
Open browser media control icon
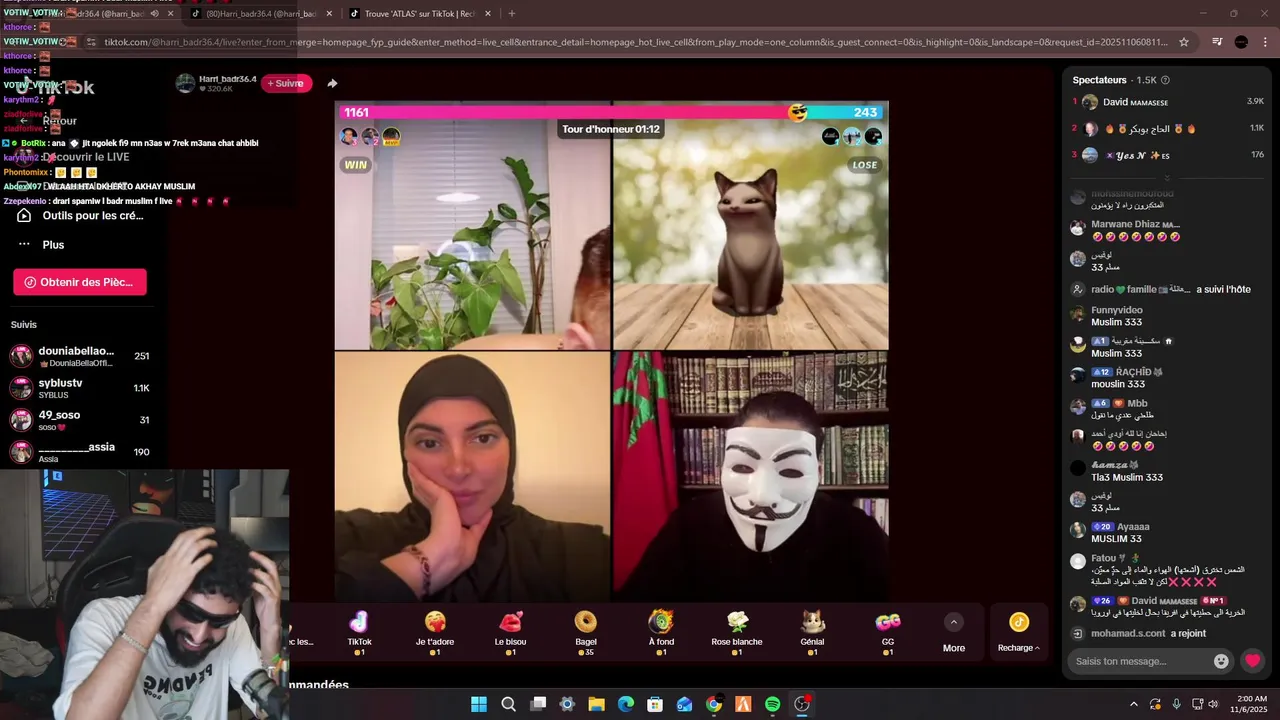(x=1217, y=42)
